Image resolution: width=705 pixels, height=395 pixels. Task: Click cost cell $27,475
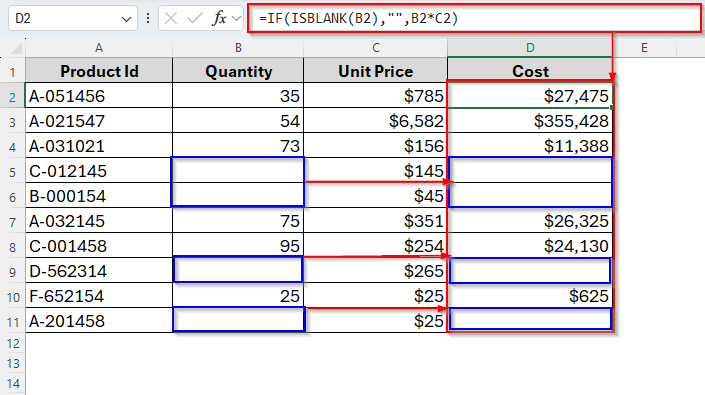coord(530,96)
